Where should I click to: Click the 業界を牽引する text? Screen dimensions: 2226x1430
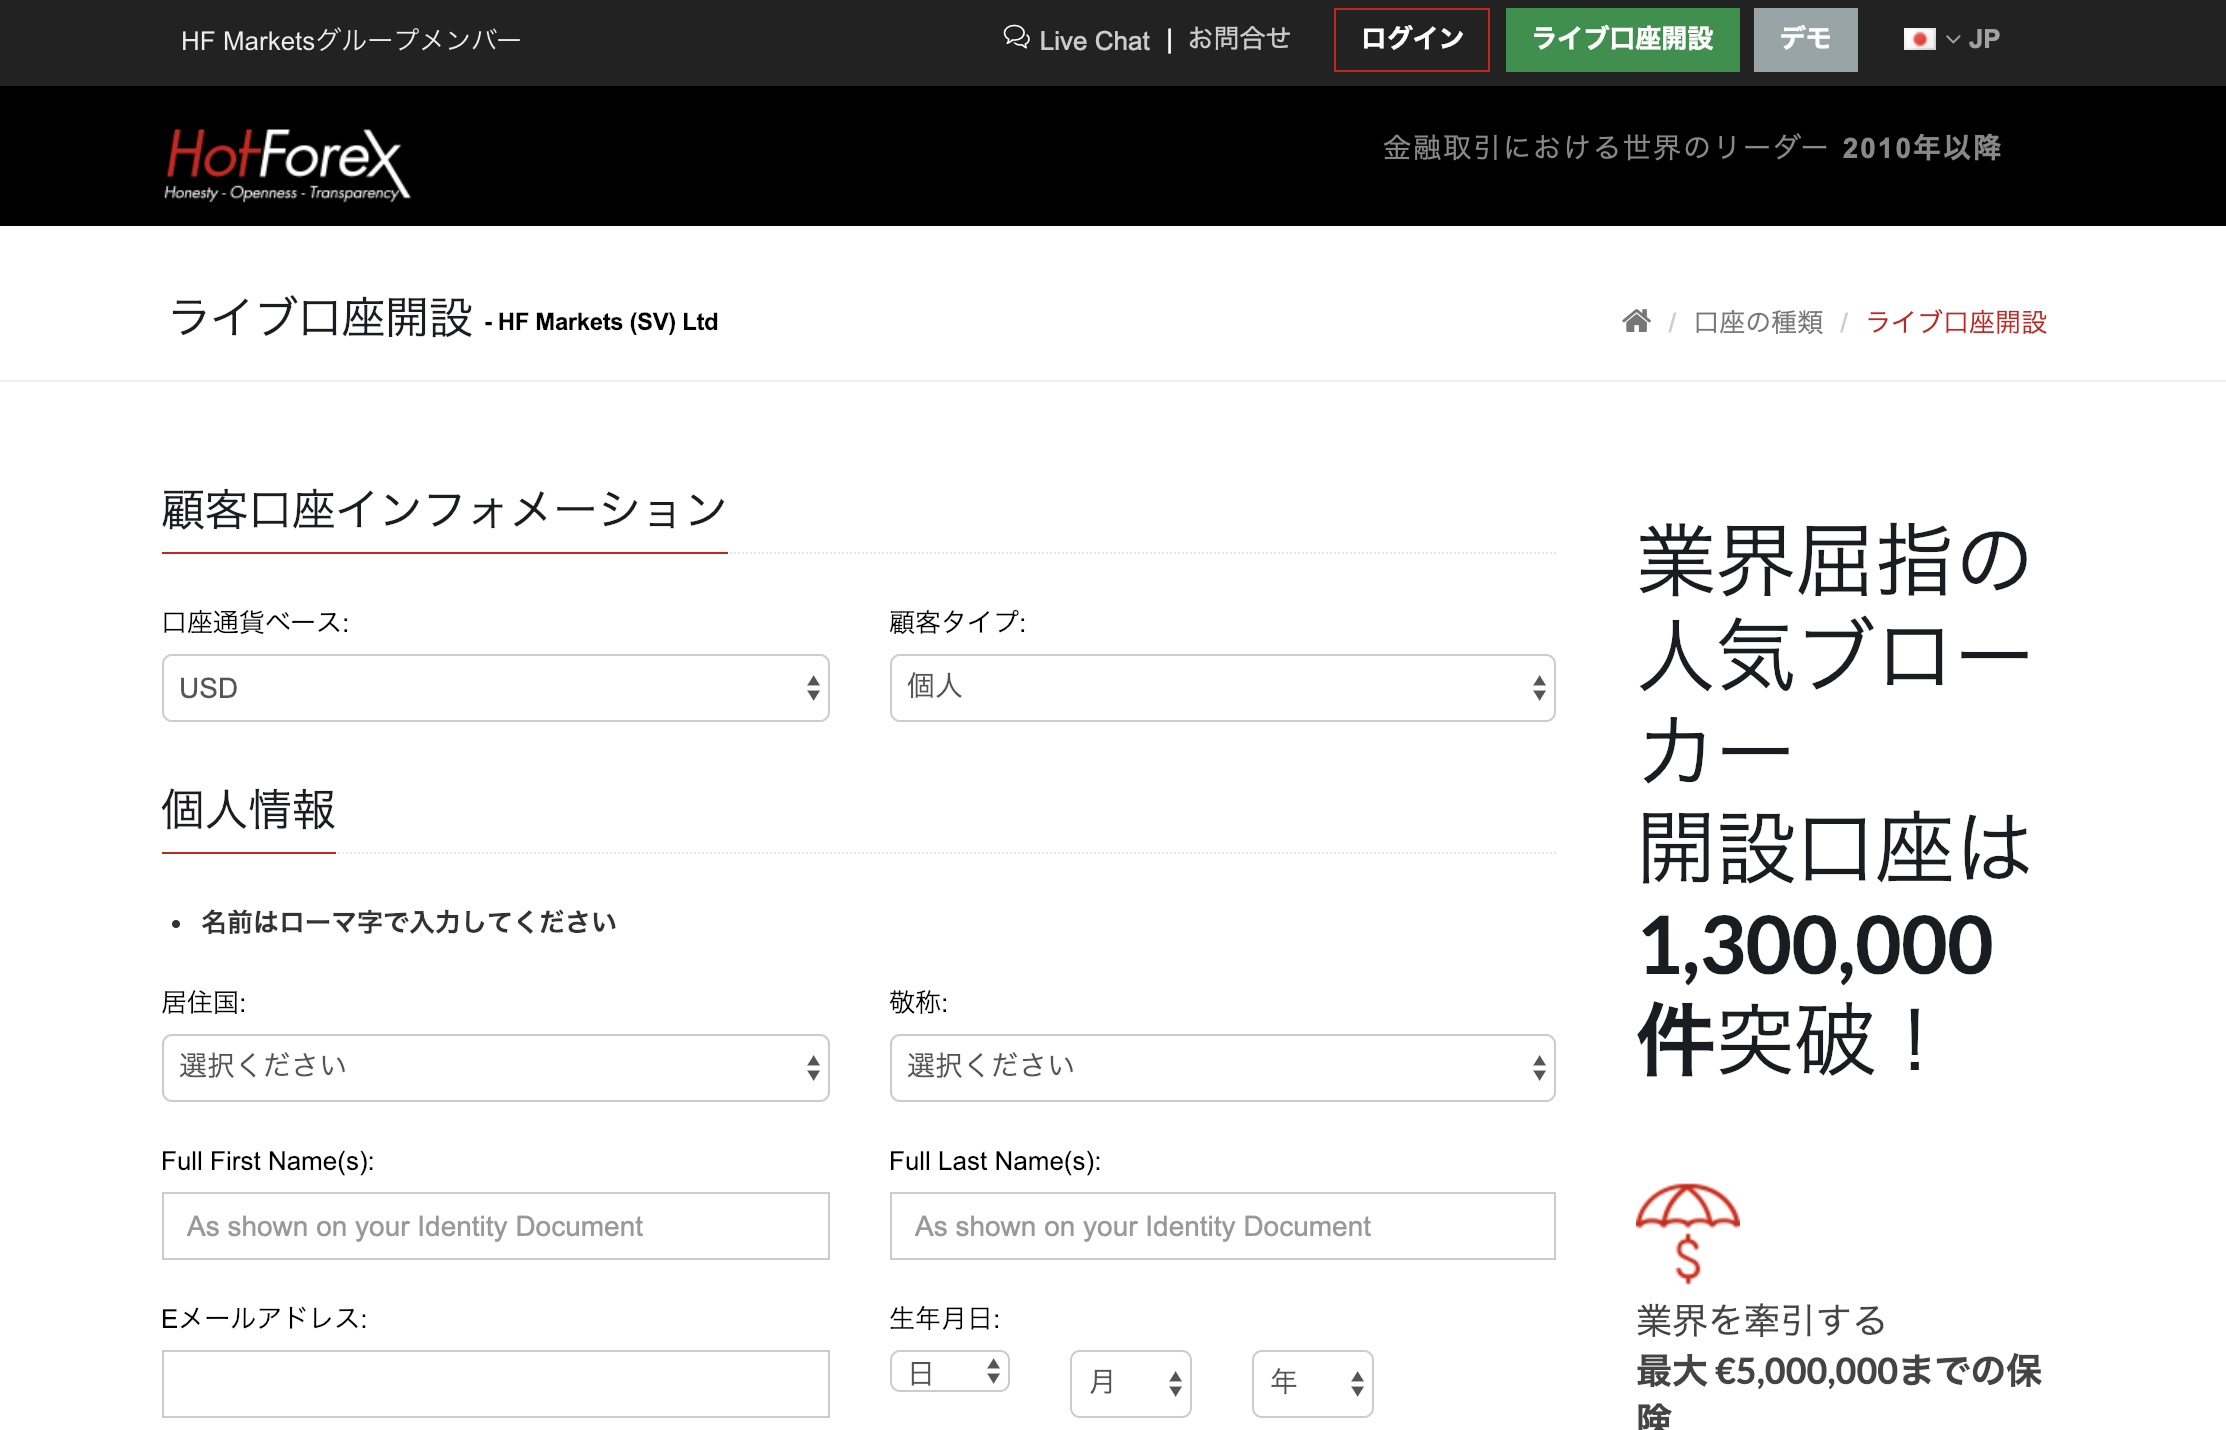click(x=1761, y=1321)
